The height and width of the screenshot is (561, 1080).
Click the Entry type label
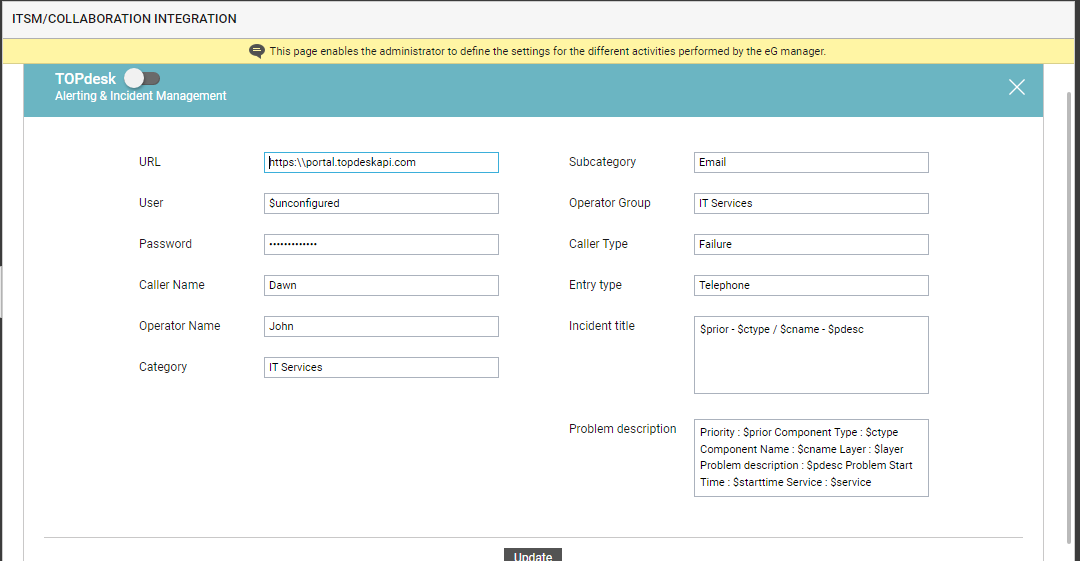coord(595,285)
